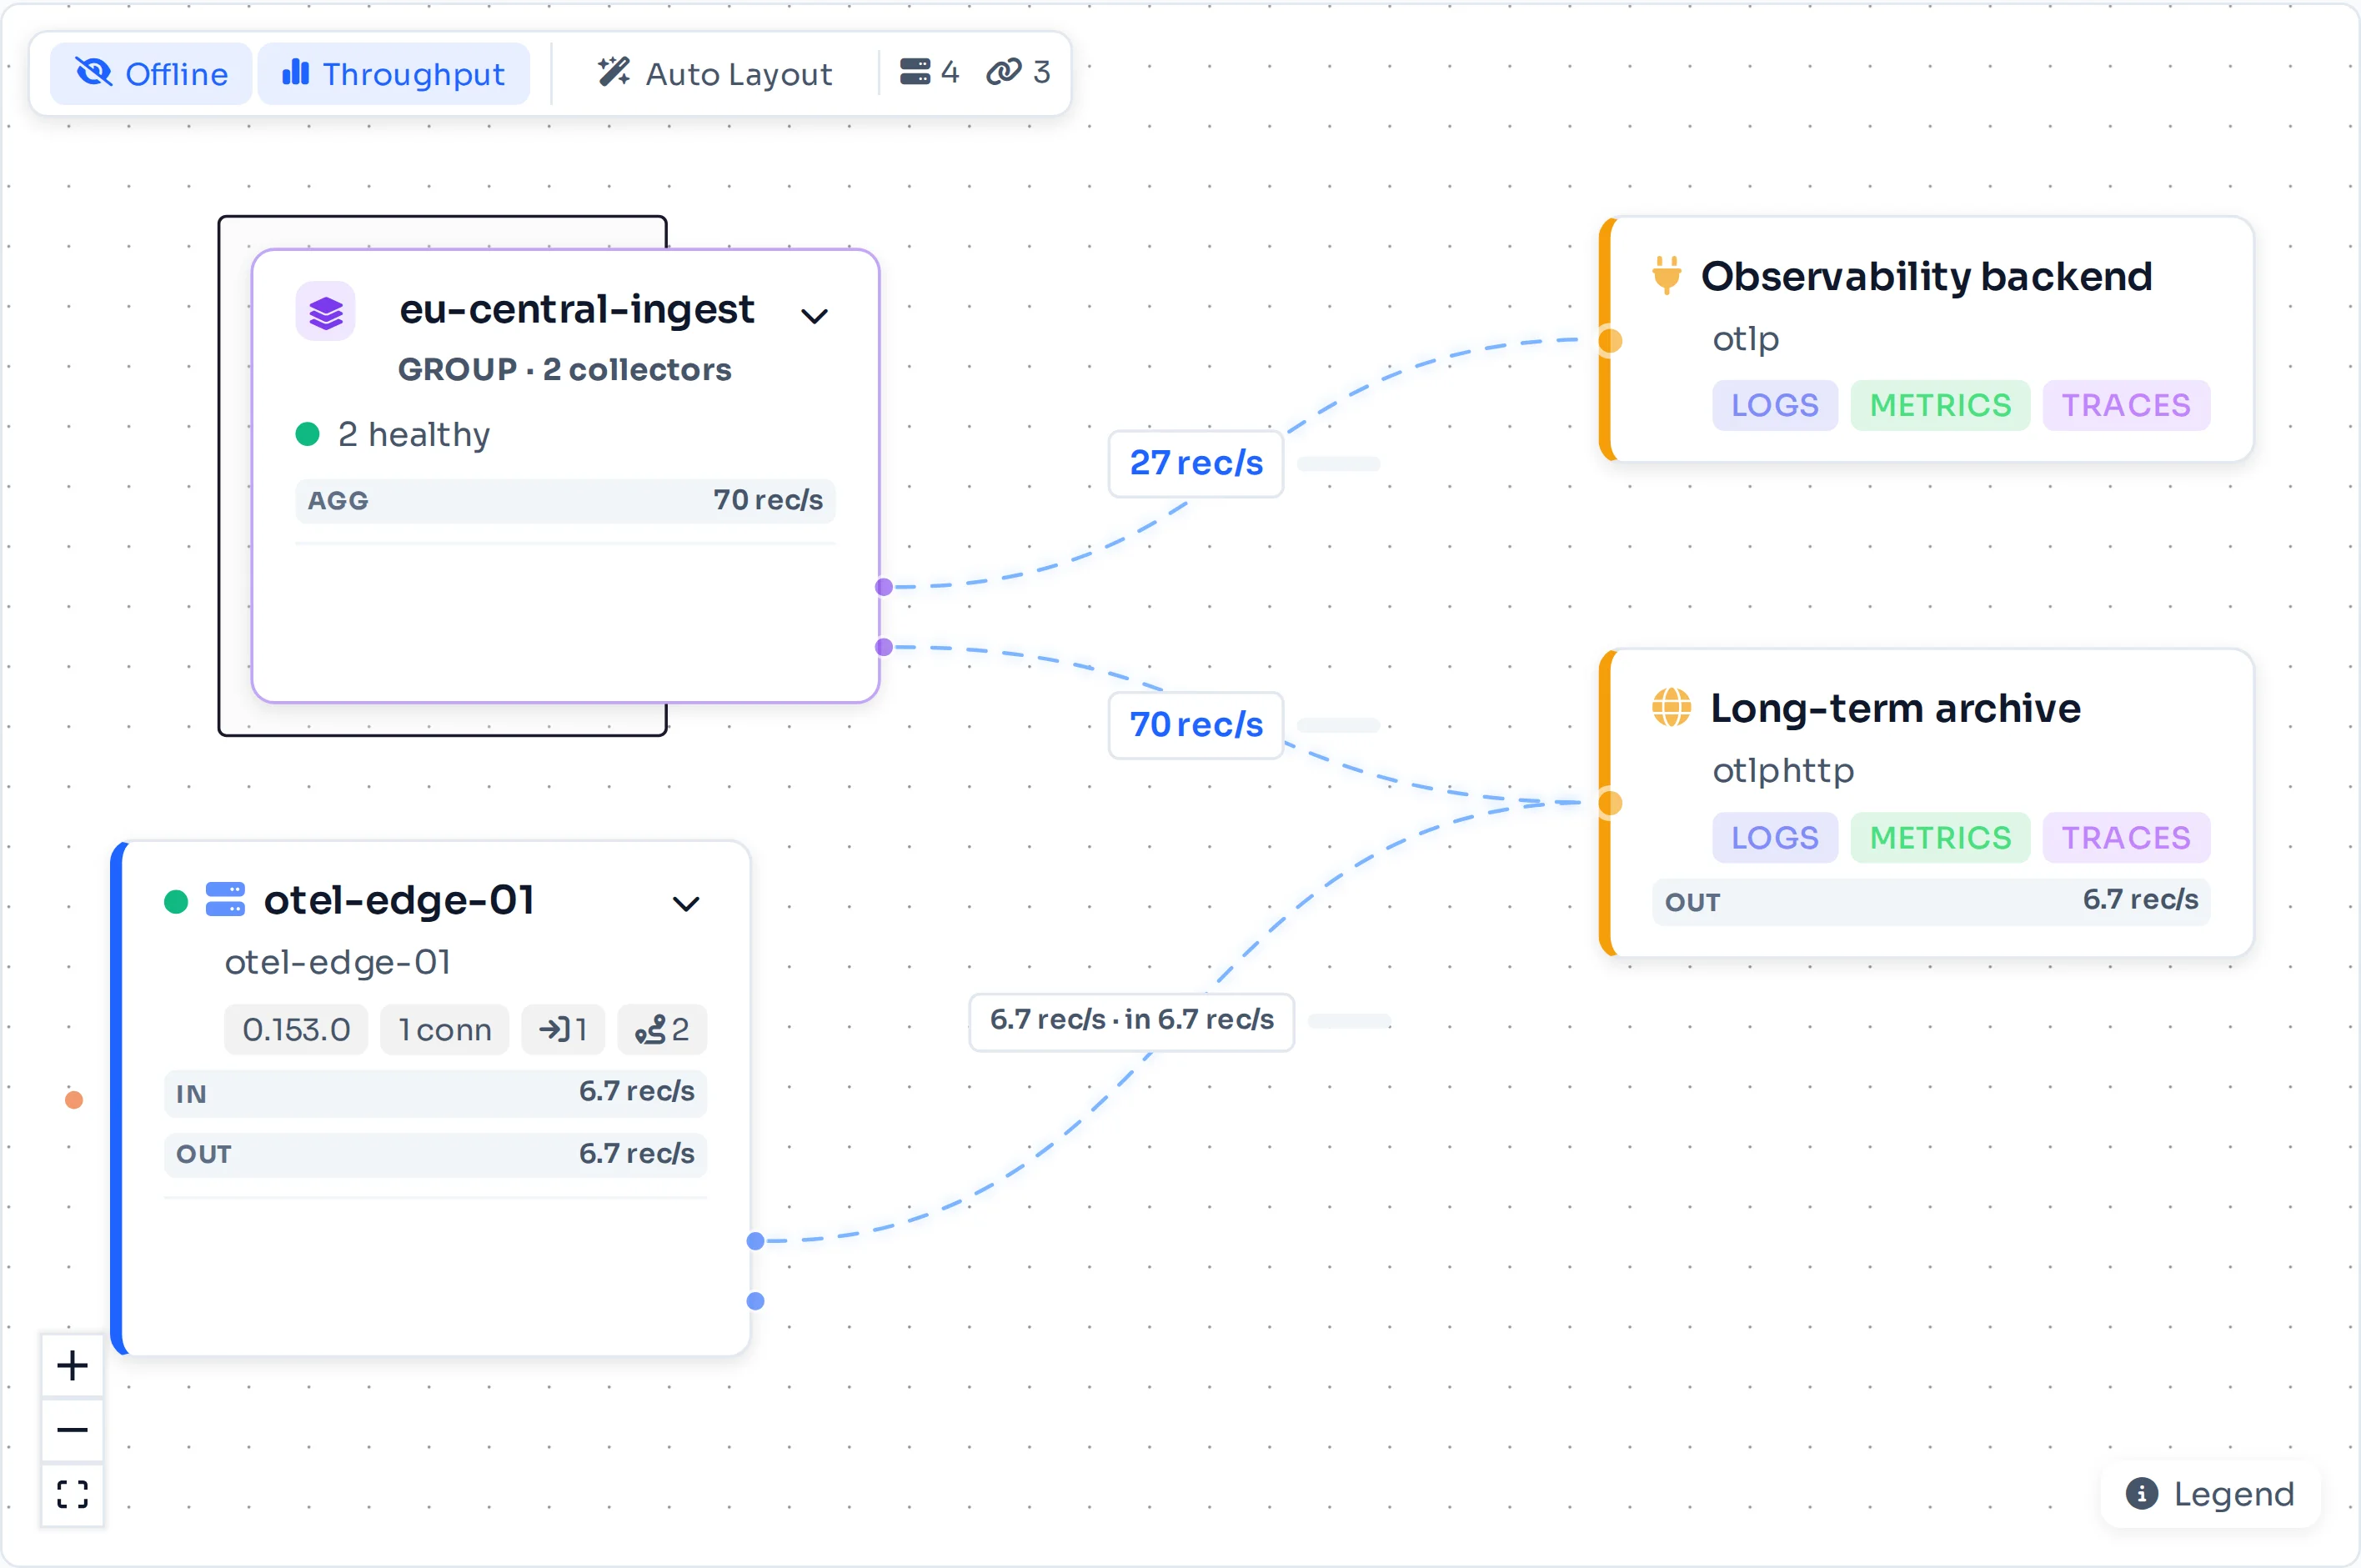Select the 27 rec/s edge label
This screenshot has height=1568, width=2361.
point(1196,463)
